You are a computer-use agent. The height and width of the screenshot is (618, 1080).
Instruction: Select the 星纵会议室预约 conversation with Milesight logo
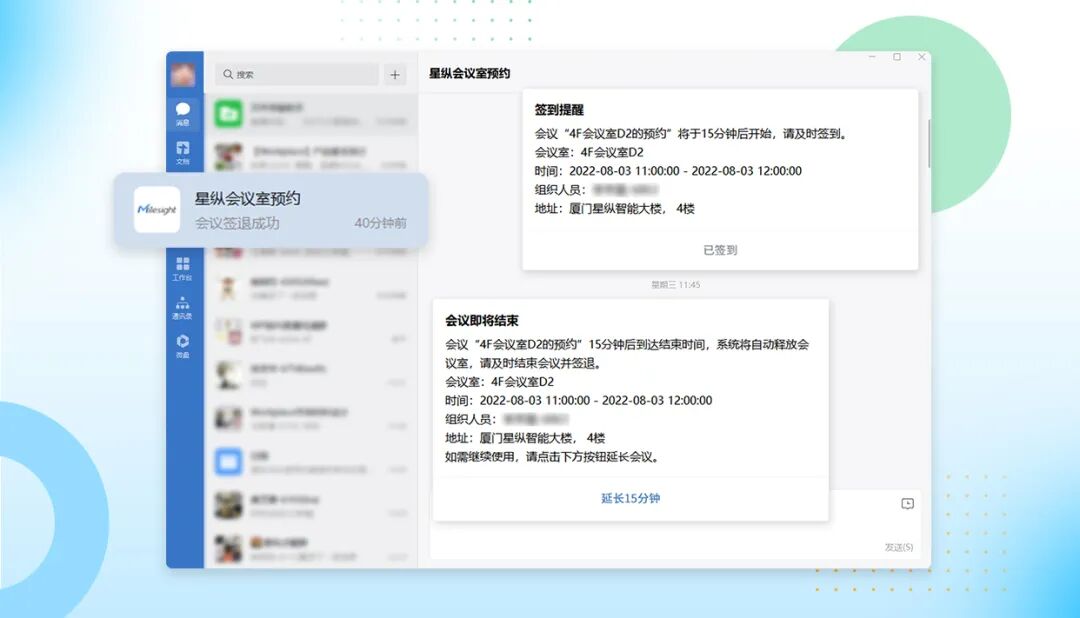point(271,209)
